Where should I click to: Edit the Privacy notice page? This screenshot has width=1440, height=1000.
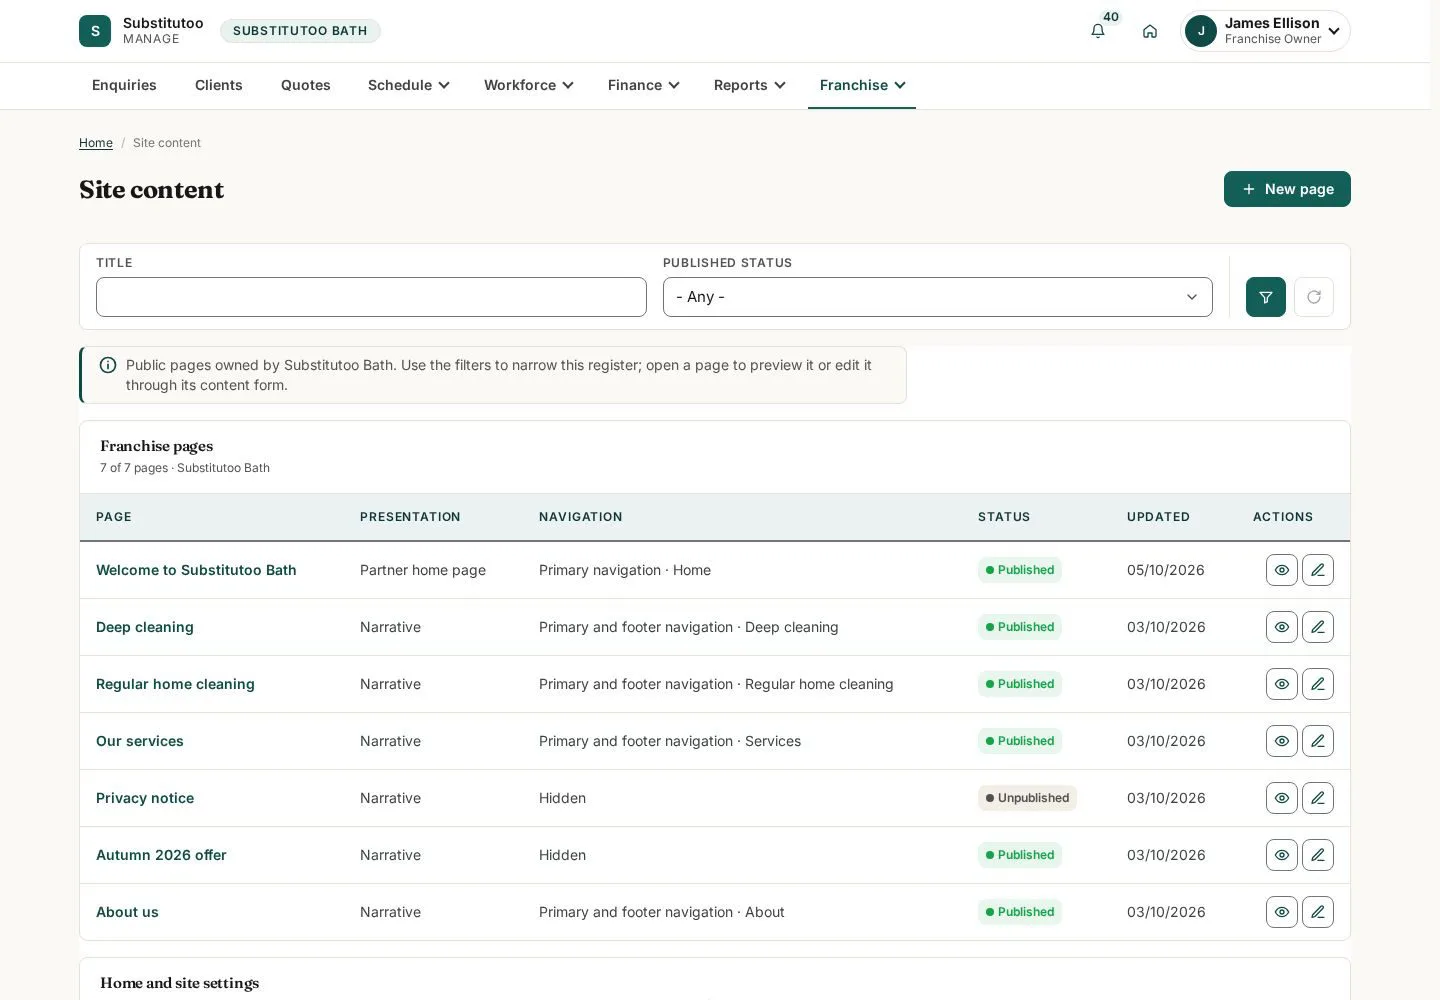[x=1318, y=798]
